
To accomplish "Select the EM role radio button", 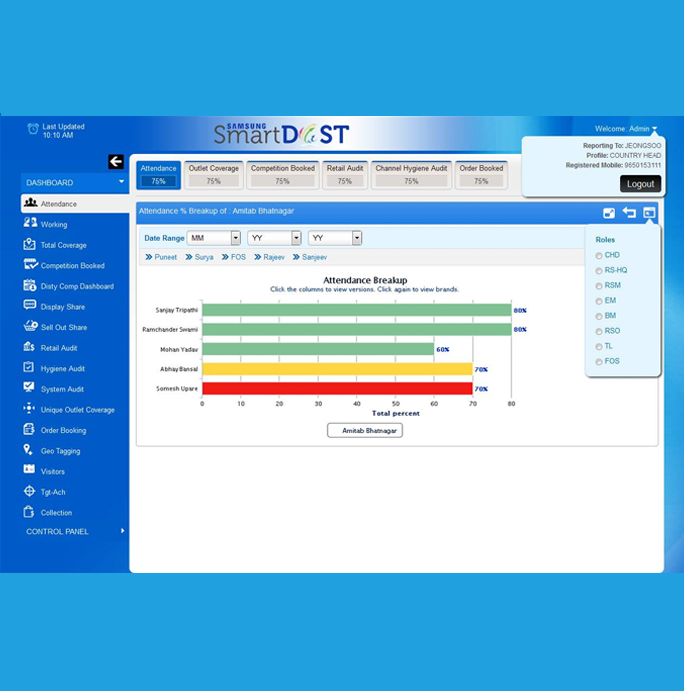I will 599,301.
